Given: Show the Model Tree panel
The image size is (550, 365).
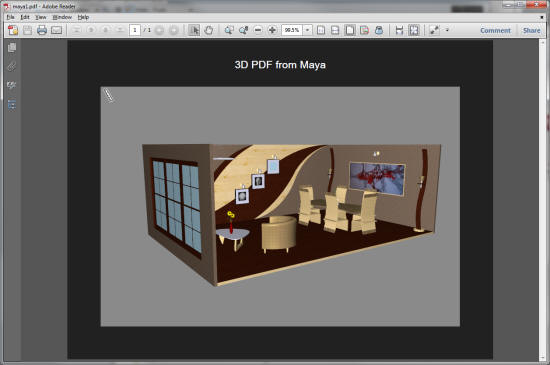Looking at the screenshot, I should pyautogui.click(x=12, y=104).
